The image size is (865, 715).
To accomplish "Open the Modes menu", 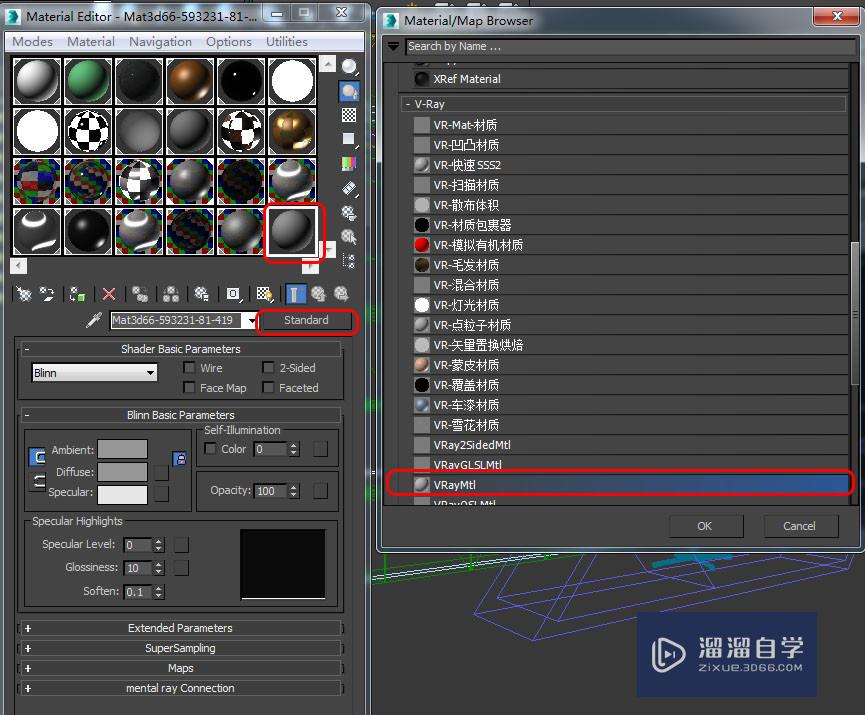I will (x=33, y=42).
